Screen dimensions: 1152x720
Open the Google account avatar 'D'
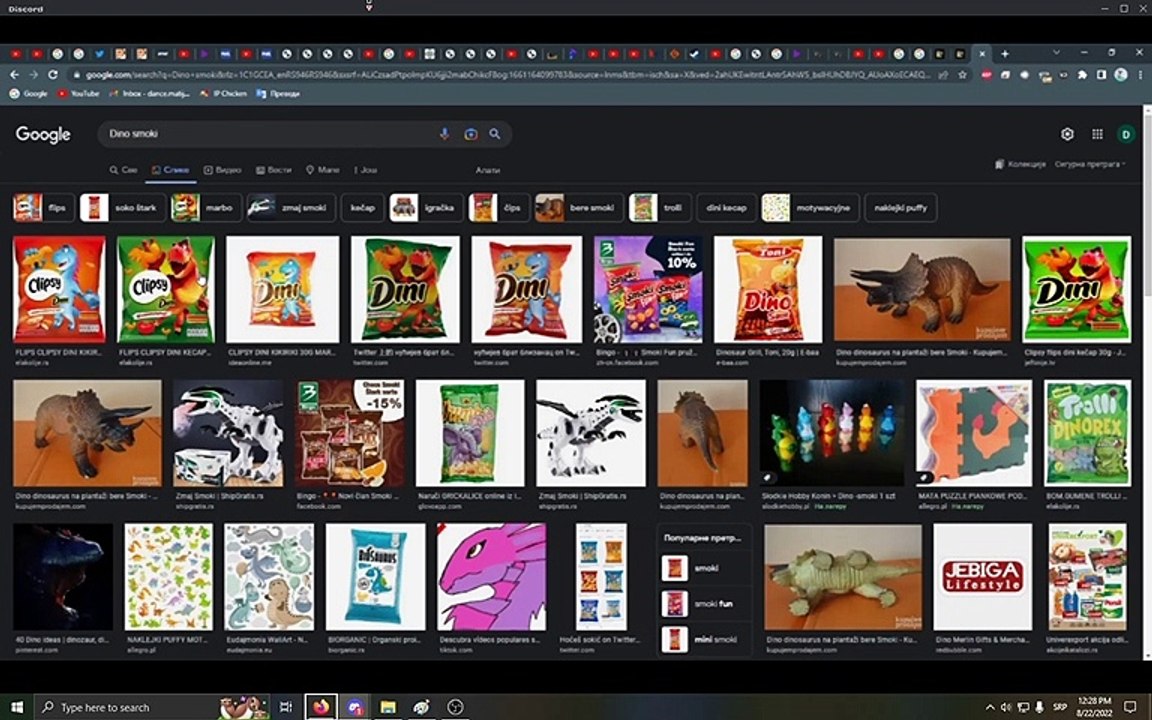[1126, 134]
